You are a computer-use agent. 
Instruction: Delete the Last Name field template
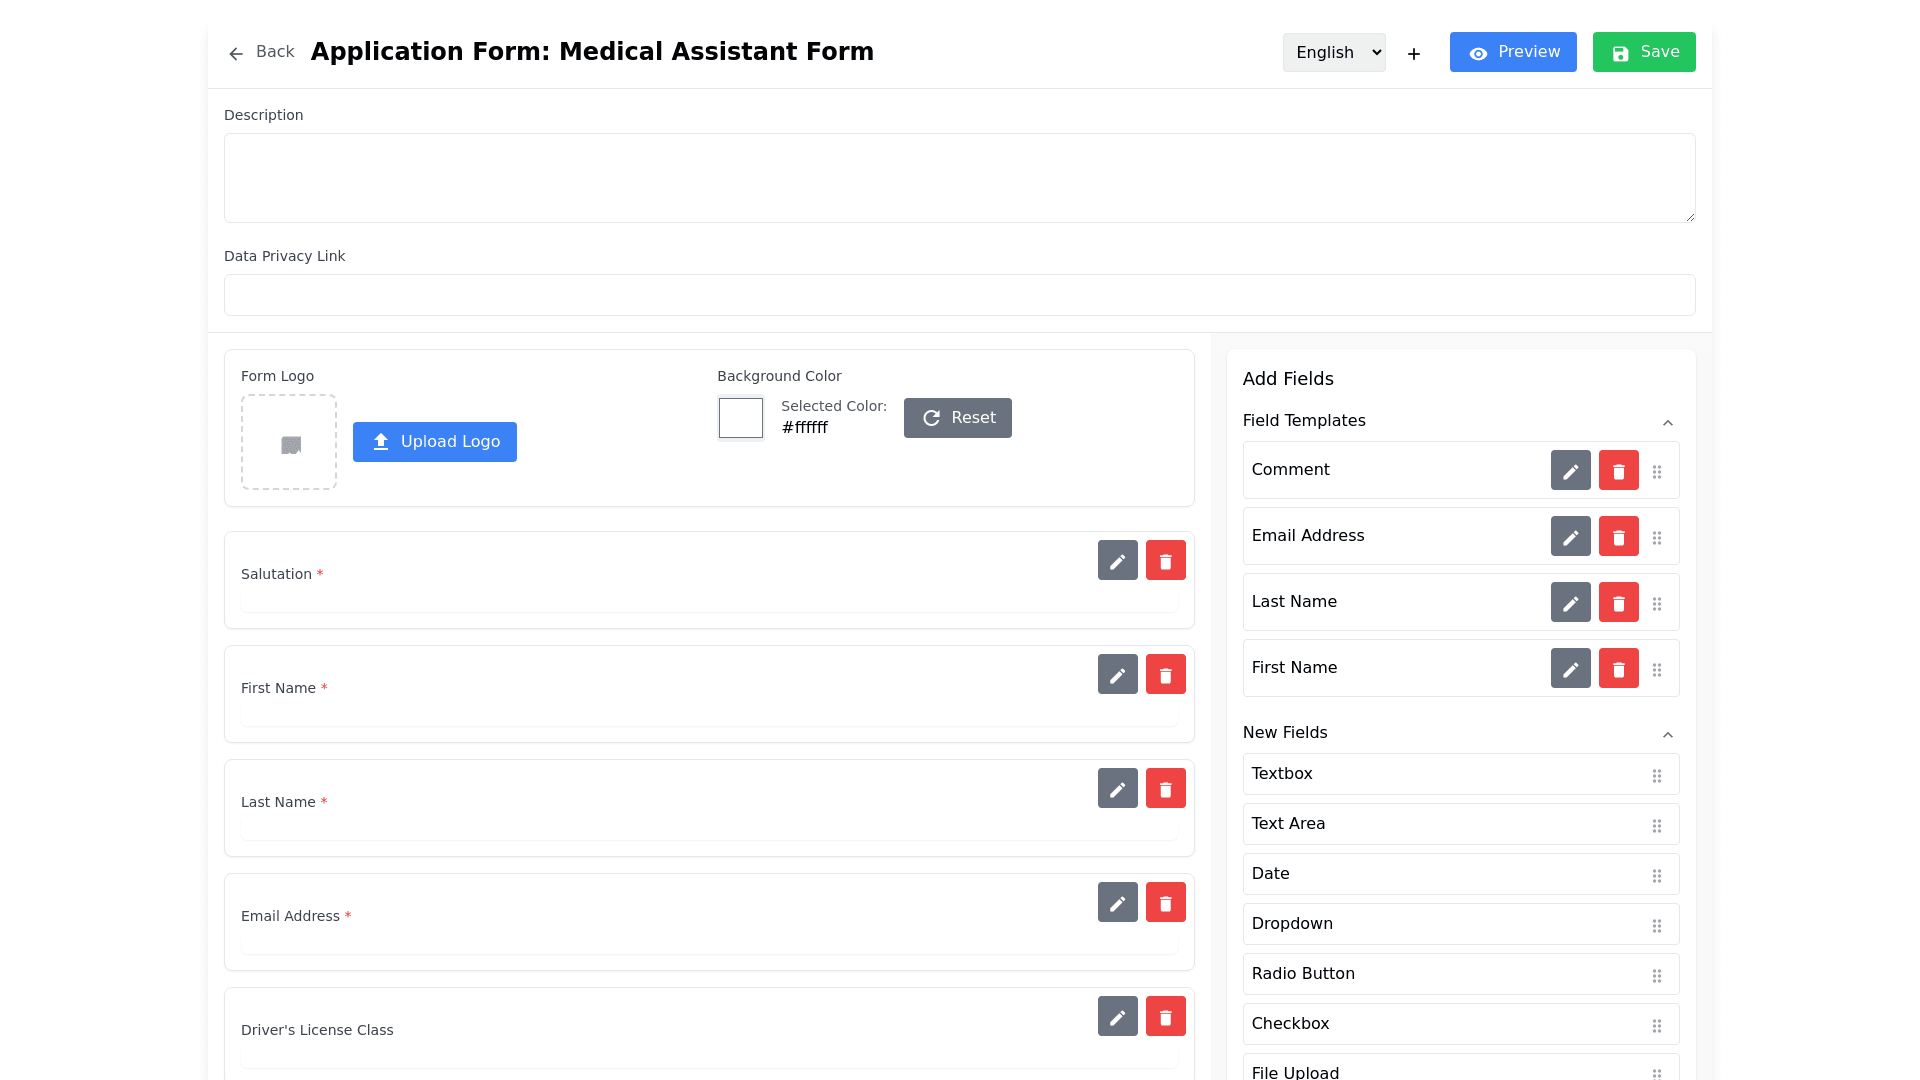click(x=1618, y=603)
